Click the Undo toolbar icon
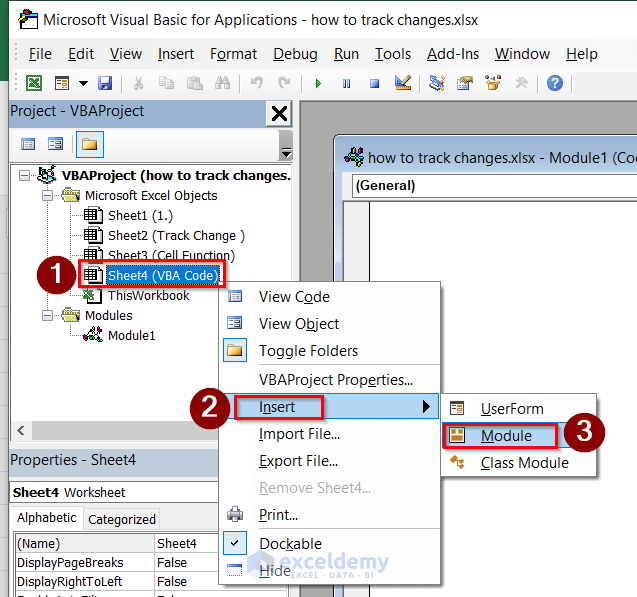637x597 pixels. click(256, 83)
